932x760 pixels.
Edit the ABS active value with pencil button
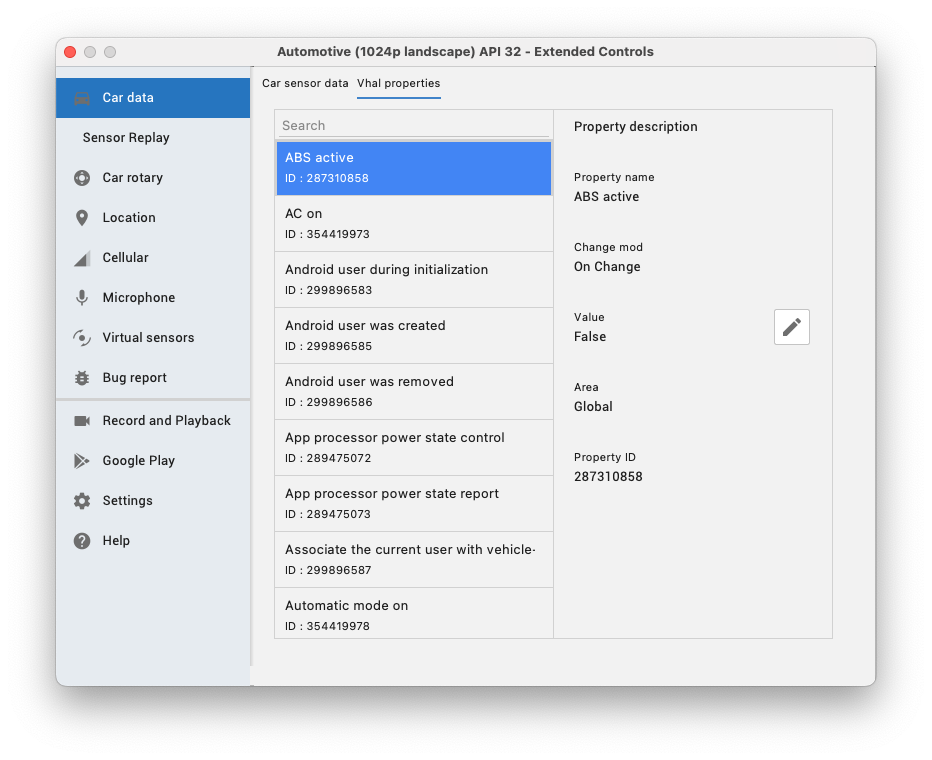pyautogui.click(x=791, y=327)
